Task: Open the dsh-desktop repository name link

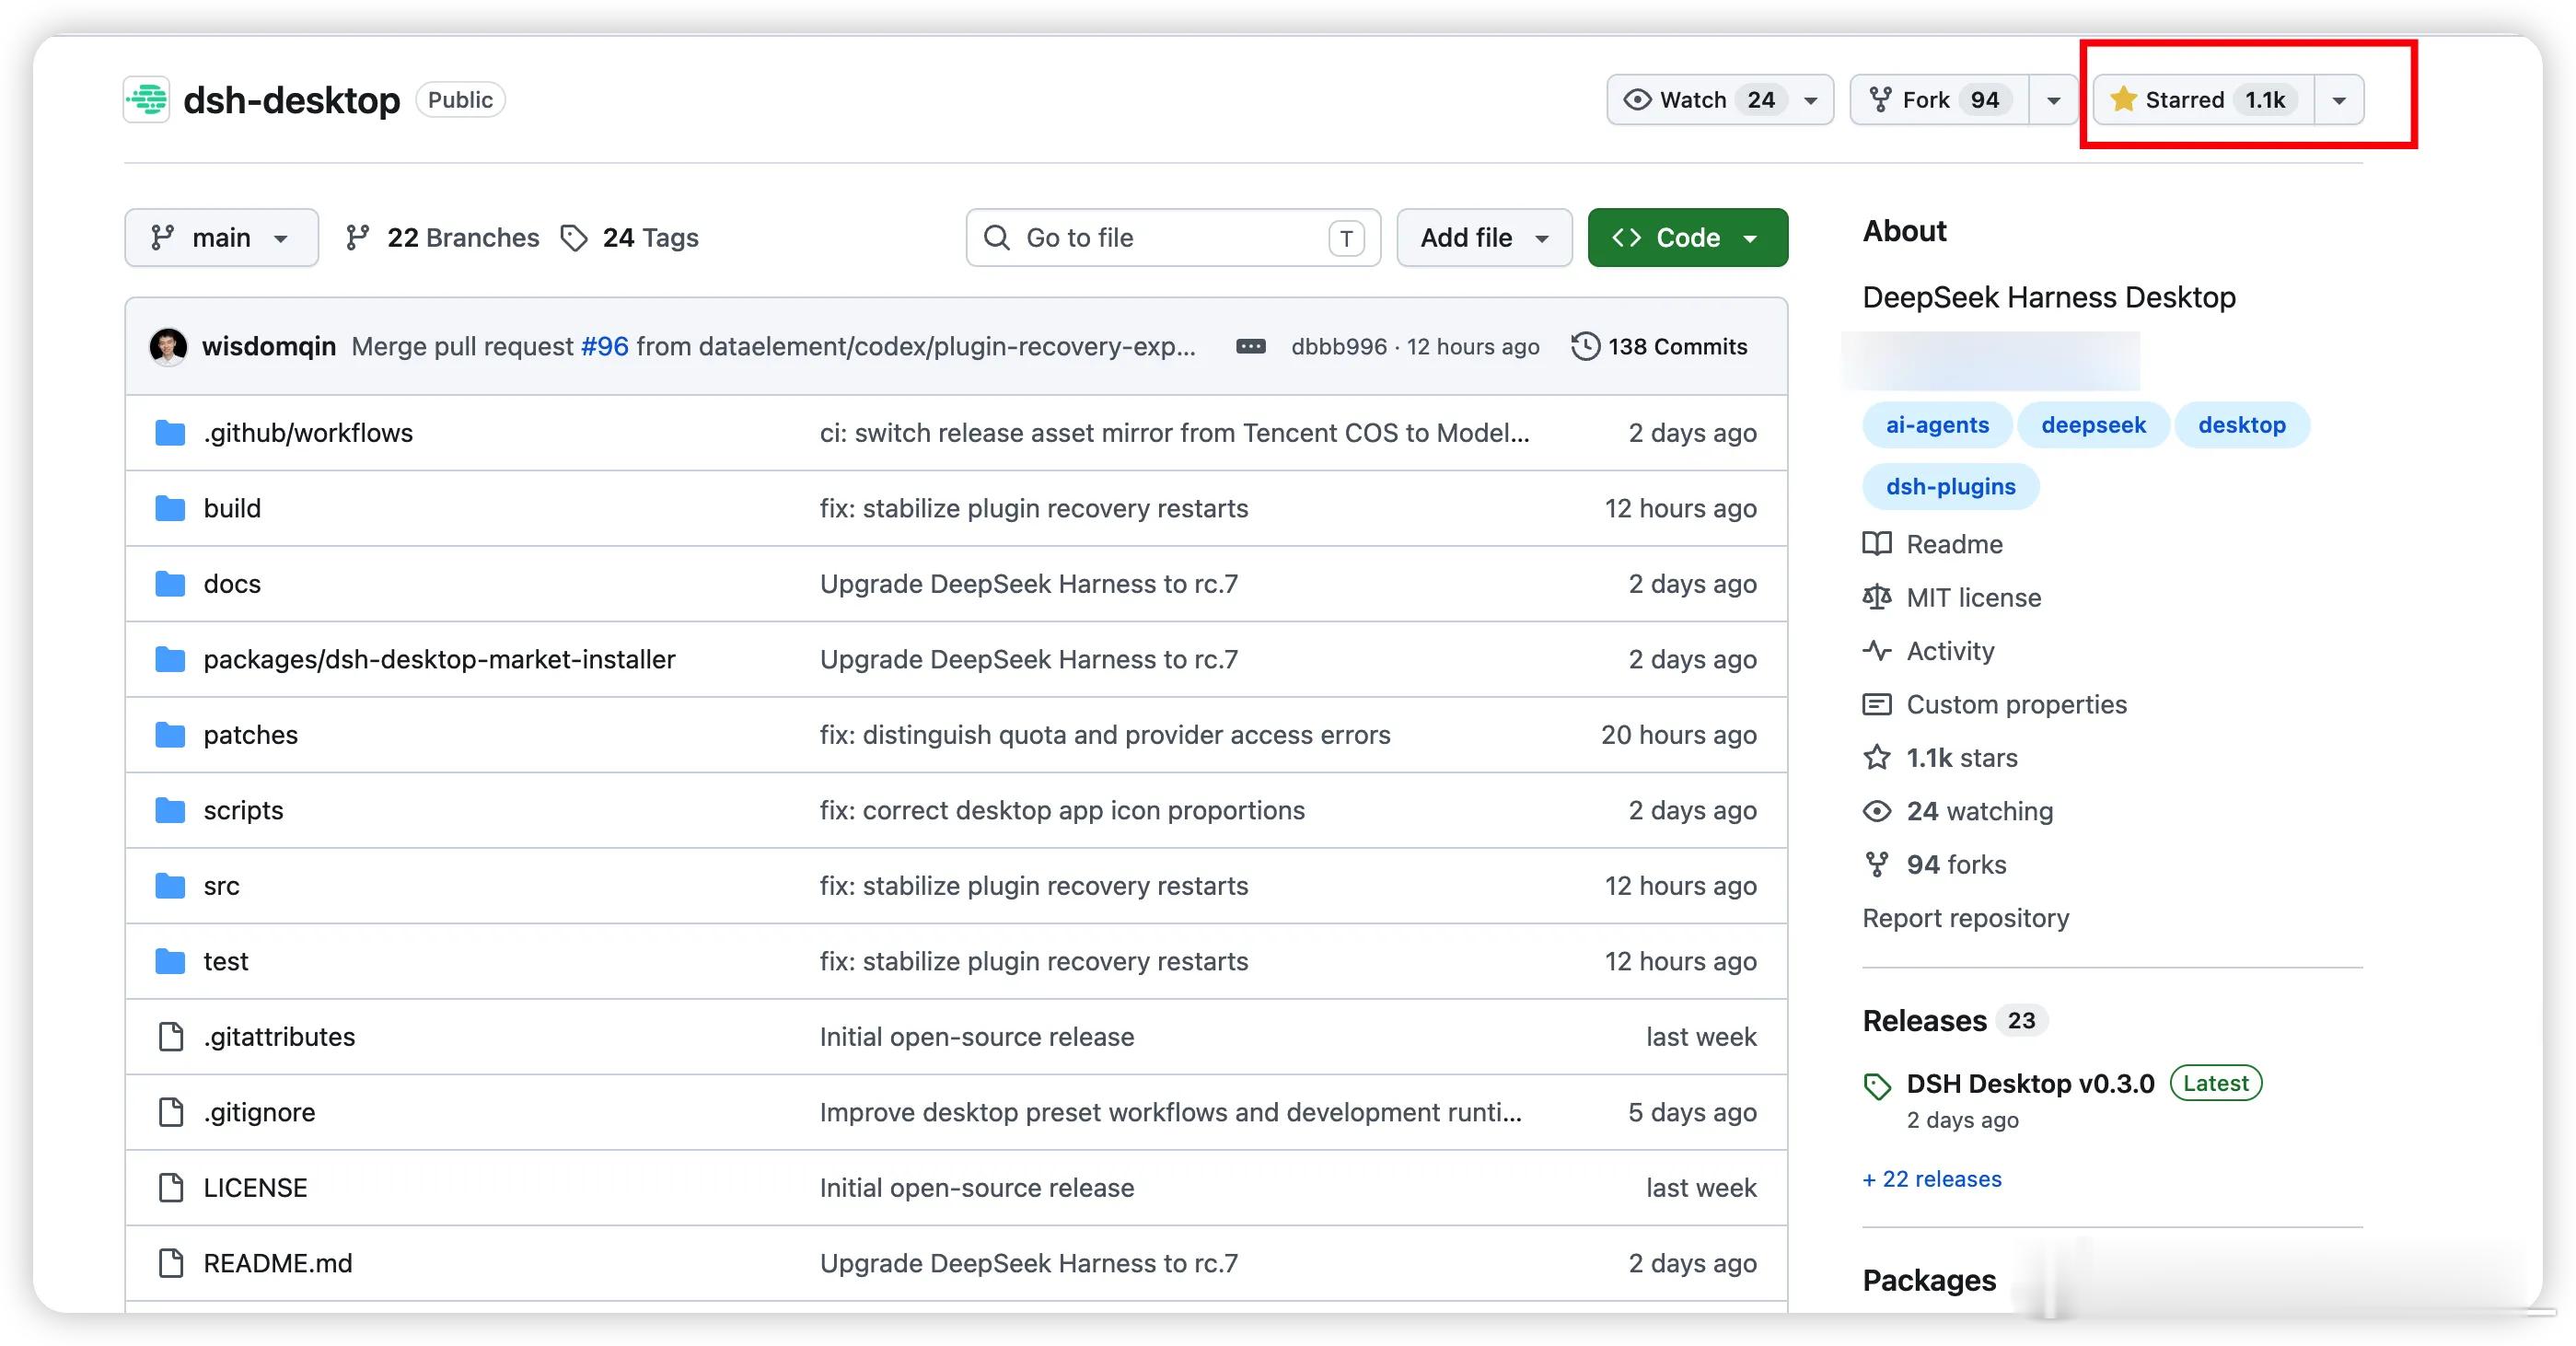Action: pyautogui.click(x=292, y=100)
